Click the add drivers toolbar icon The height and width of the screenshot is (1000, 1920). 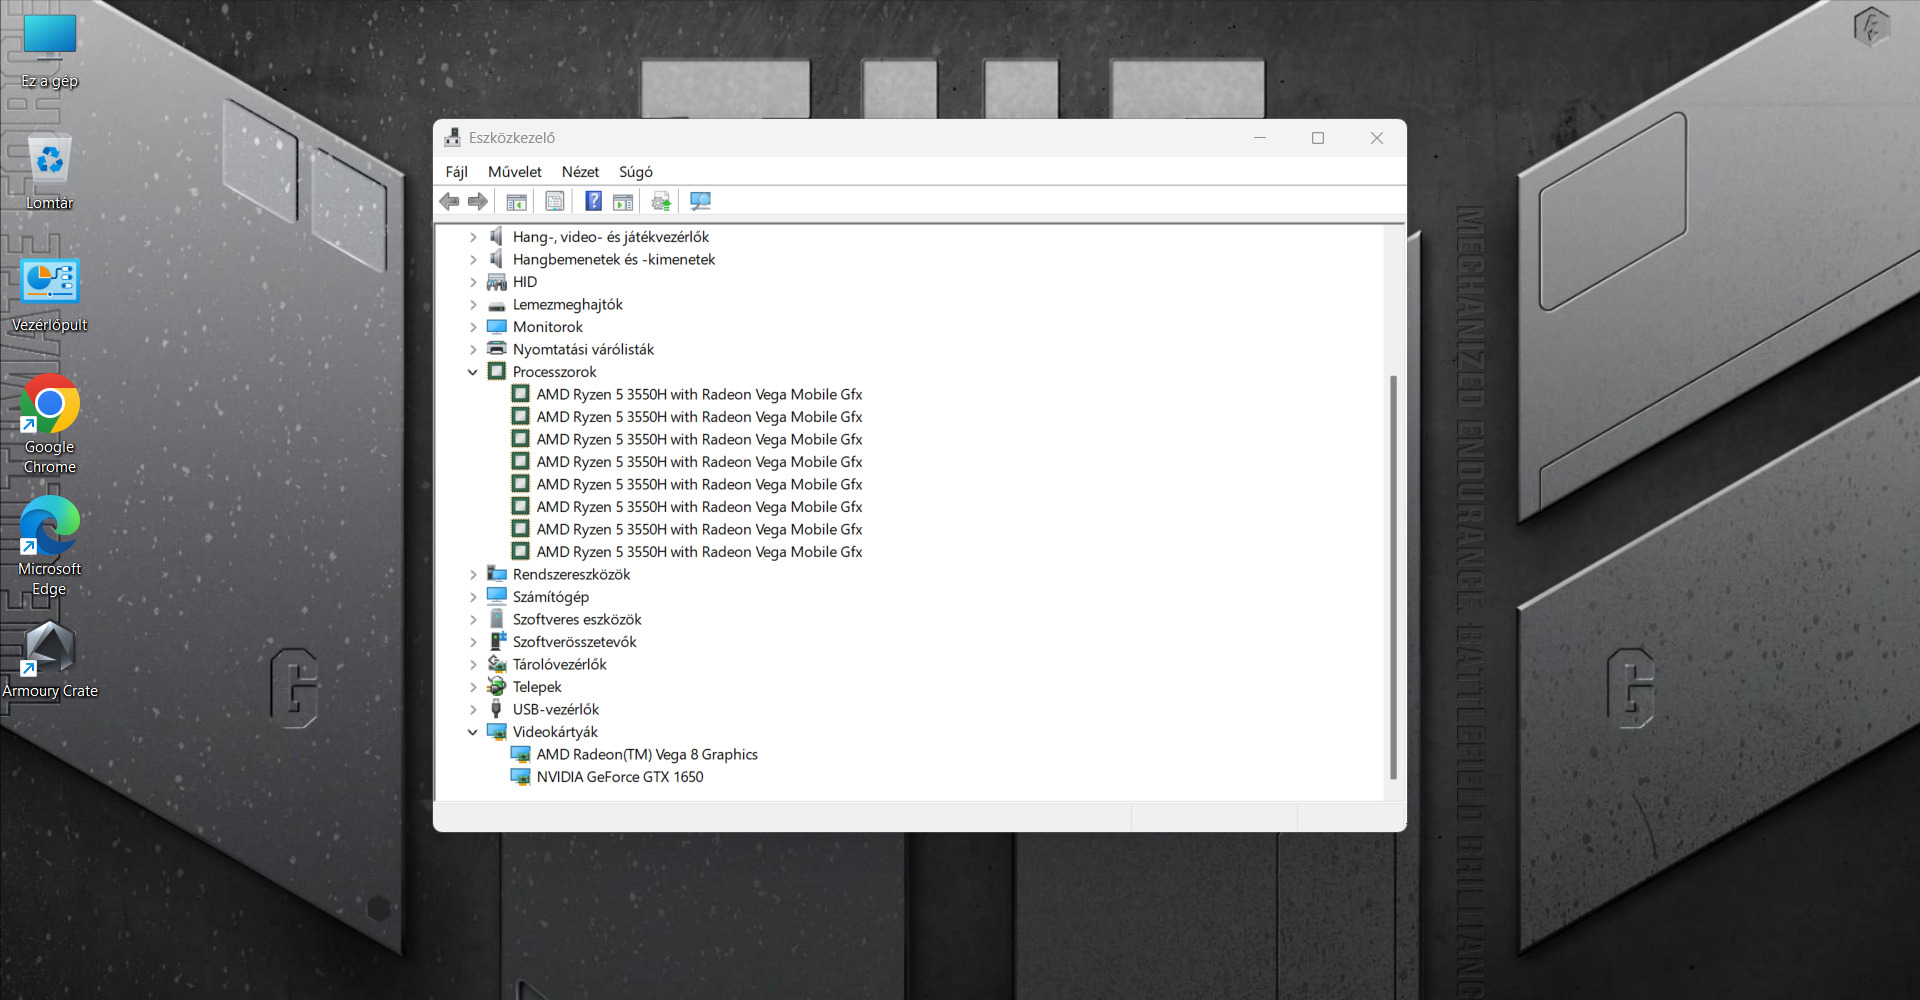coord(661,202)
